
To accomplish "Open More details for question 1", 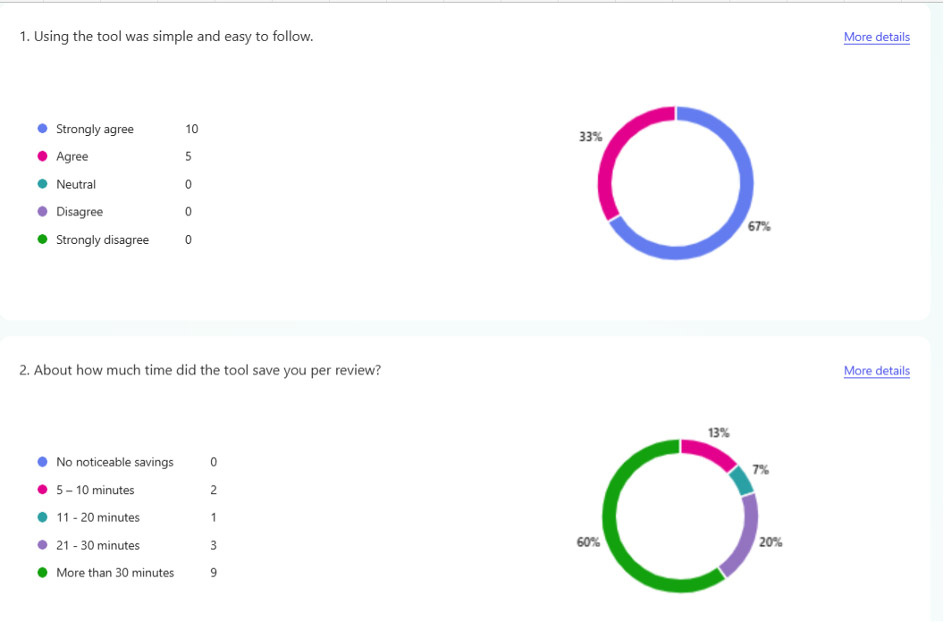I will tap(876, 37).
